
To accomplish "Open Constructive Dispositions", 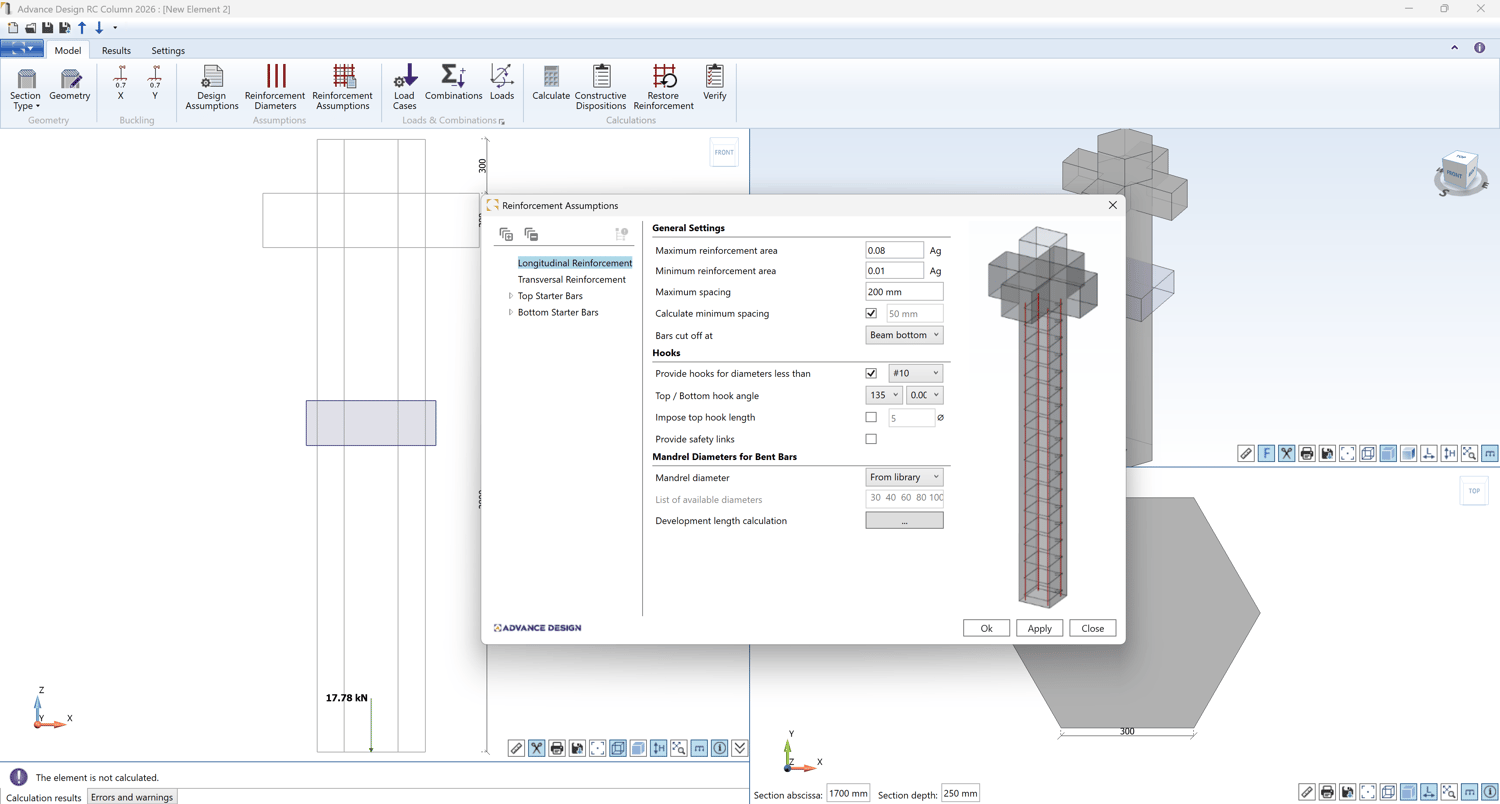I will [x=601, y=86].
